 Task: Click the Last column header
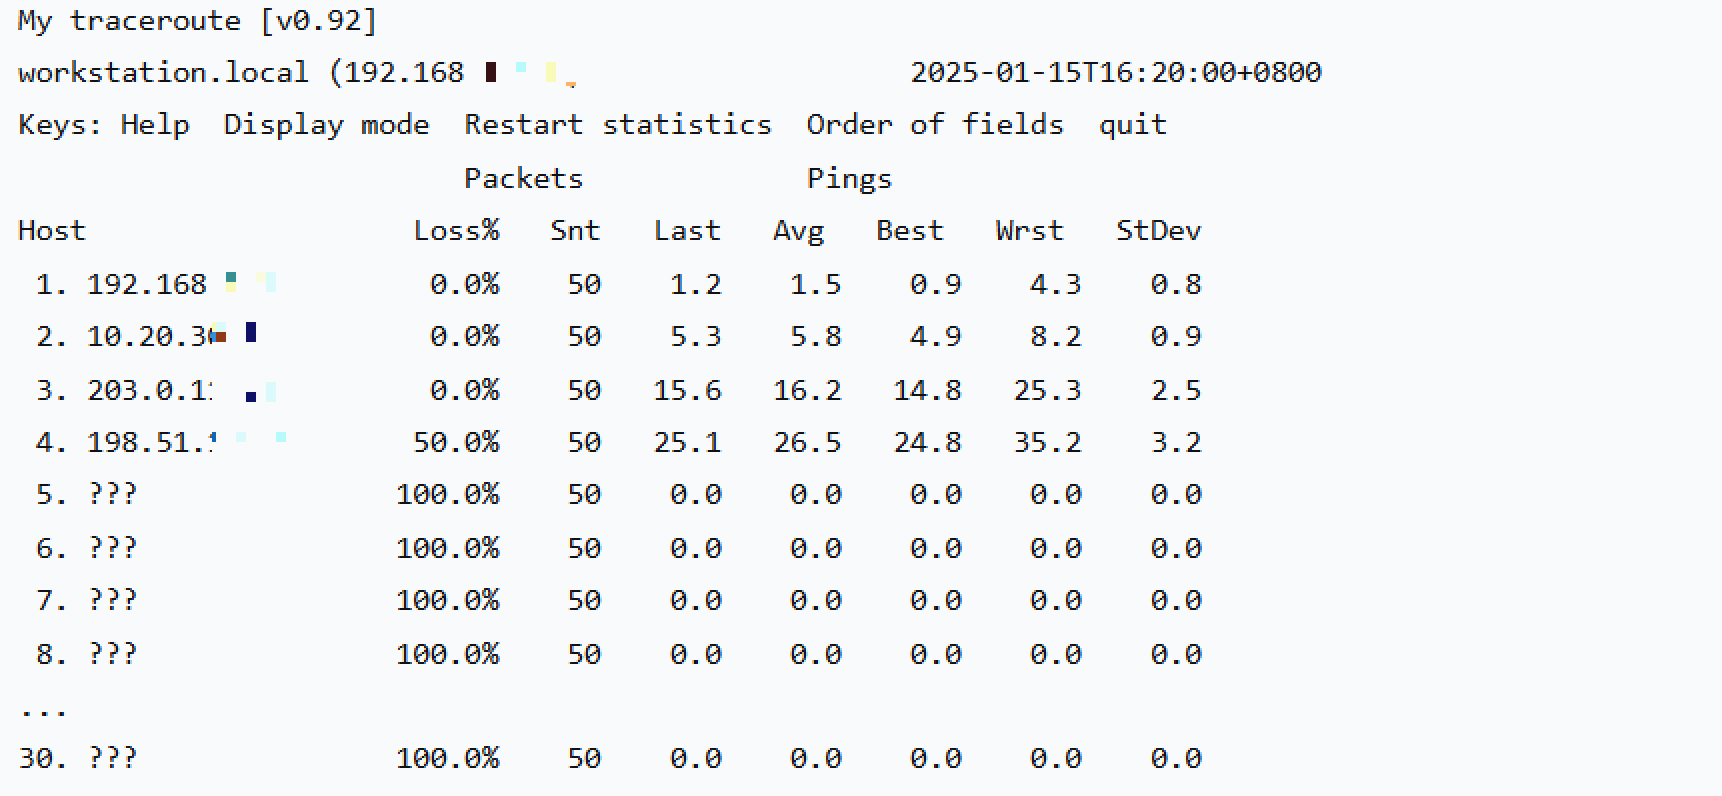point(687,231)
